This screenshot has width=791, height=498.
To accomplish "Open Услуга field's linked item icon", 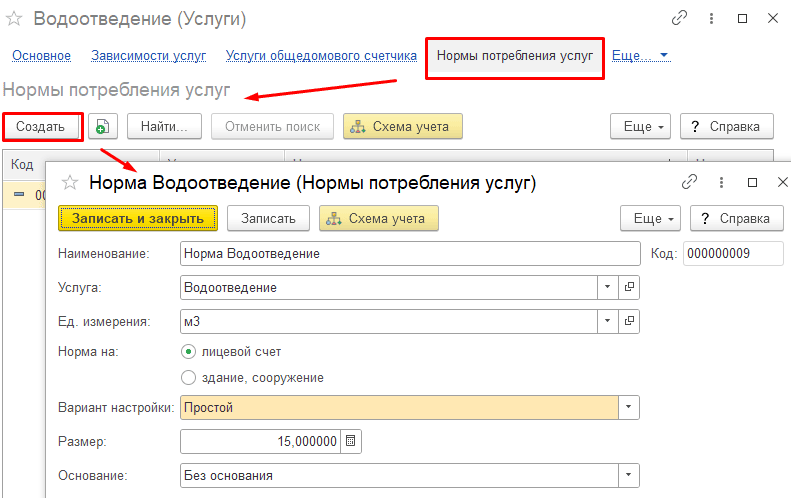I will tap(629, 287).
